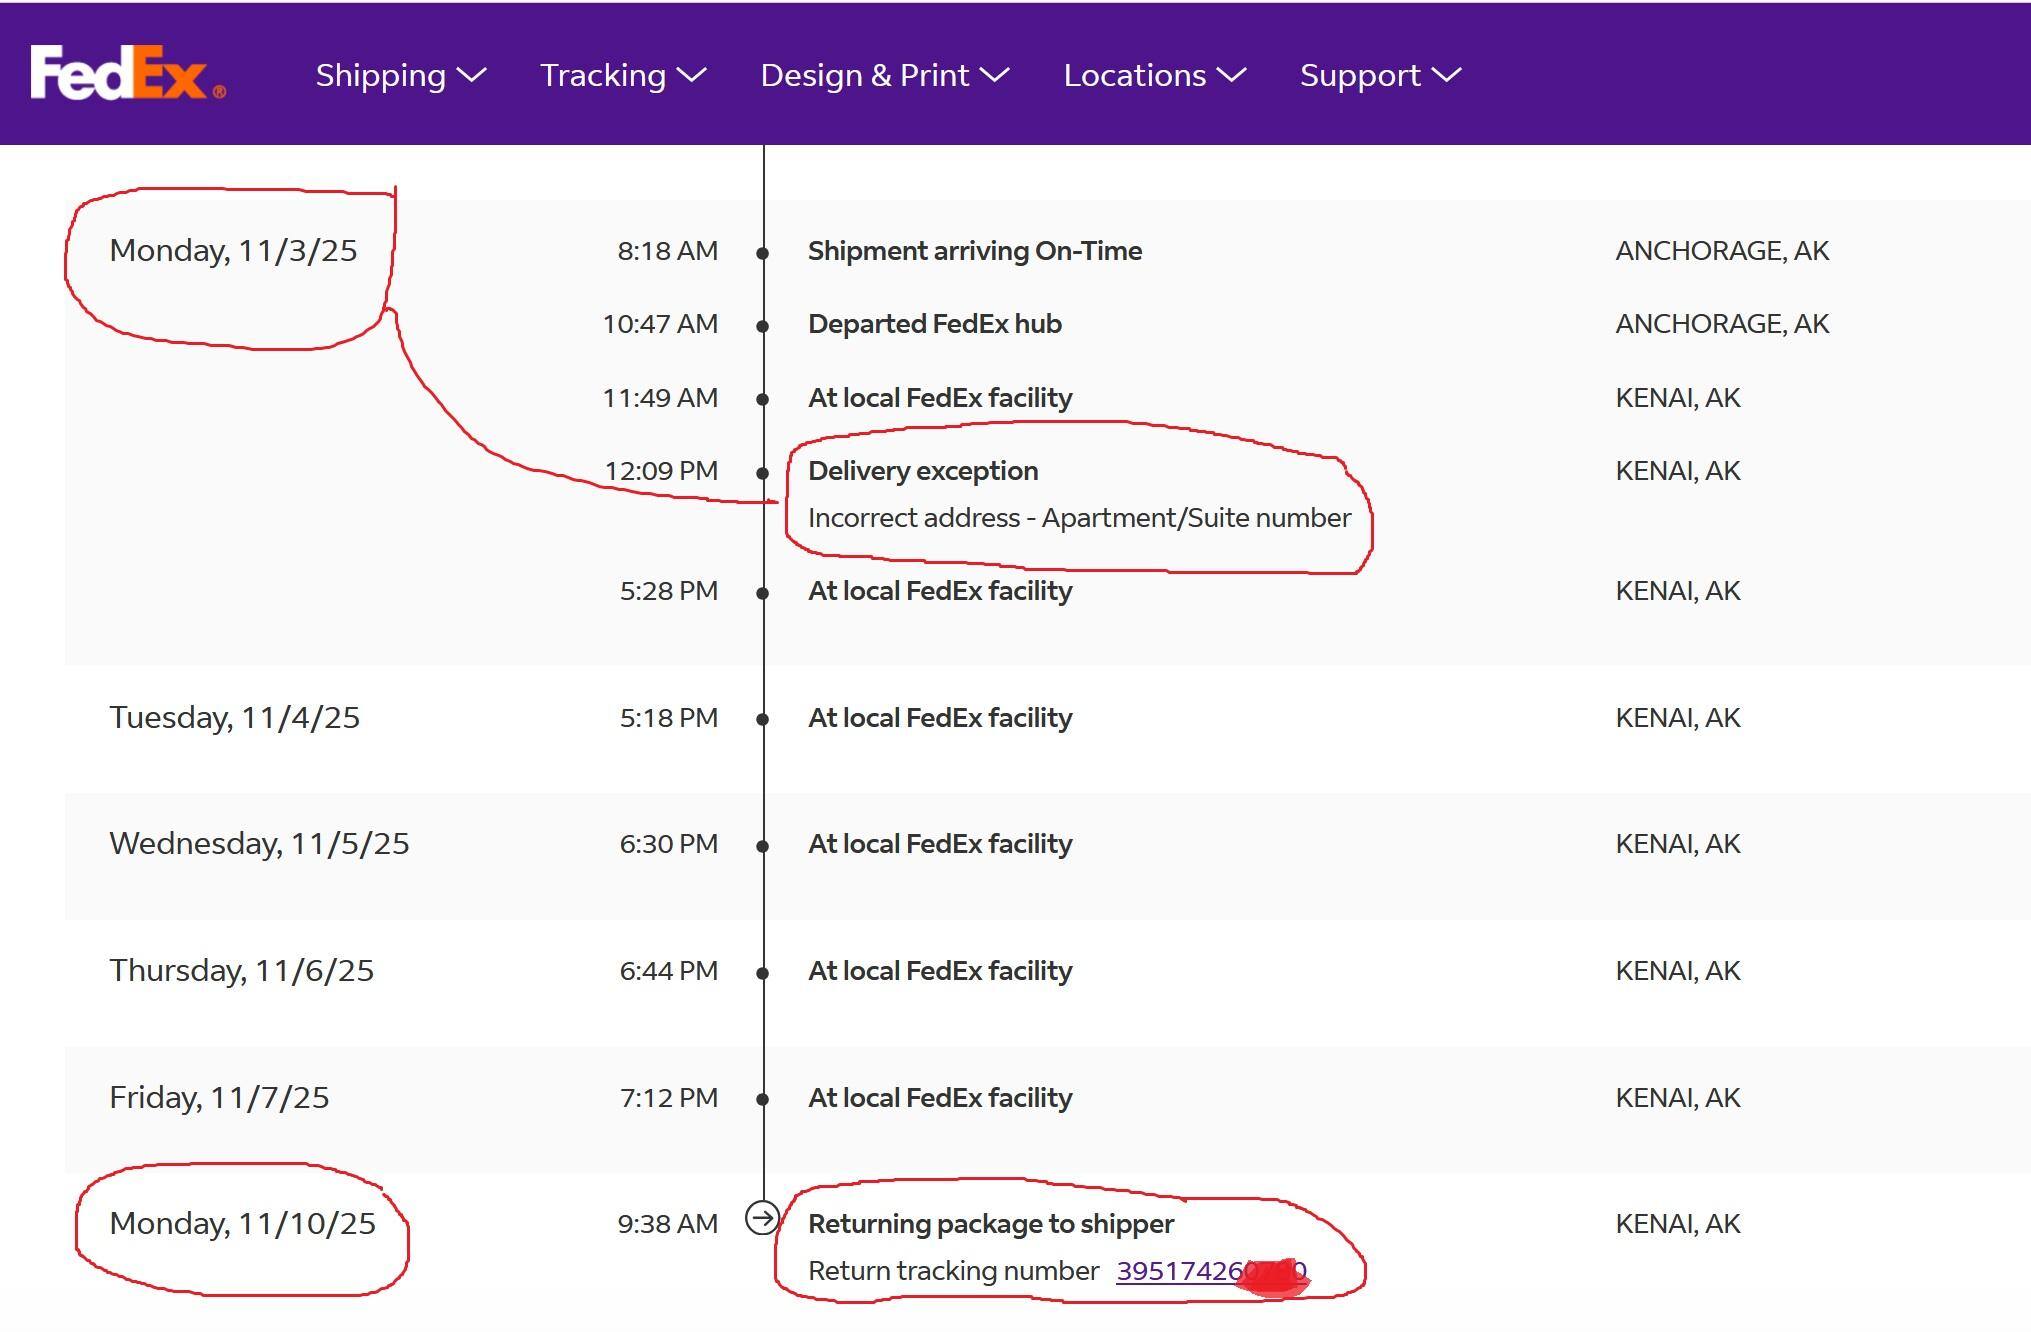
Task: Open the Support chevron arrow
Action: 1446,75
